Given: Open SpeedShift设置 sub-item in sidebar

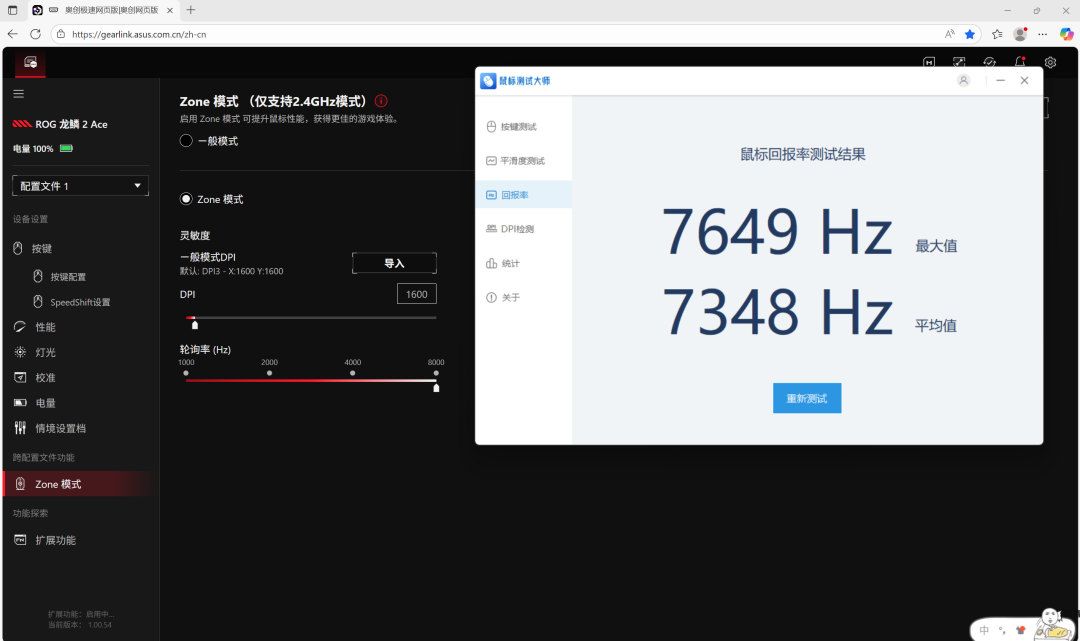Looking at the screenshot, I should tap(80, 302).
